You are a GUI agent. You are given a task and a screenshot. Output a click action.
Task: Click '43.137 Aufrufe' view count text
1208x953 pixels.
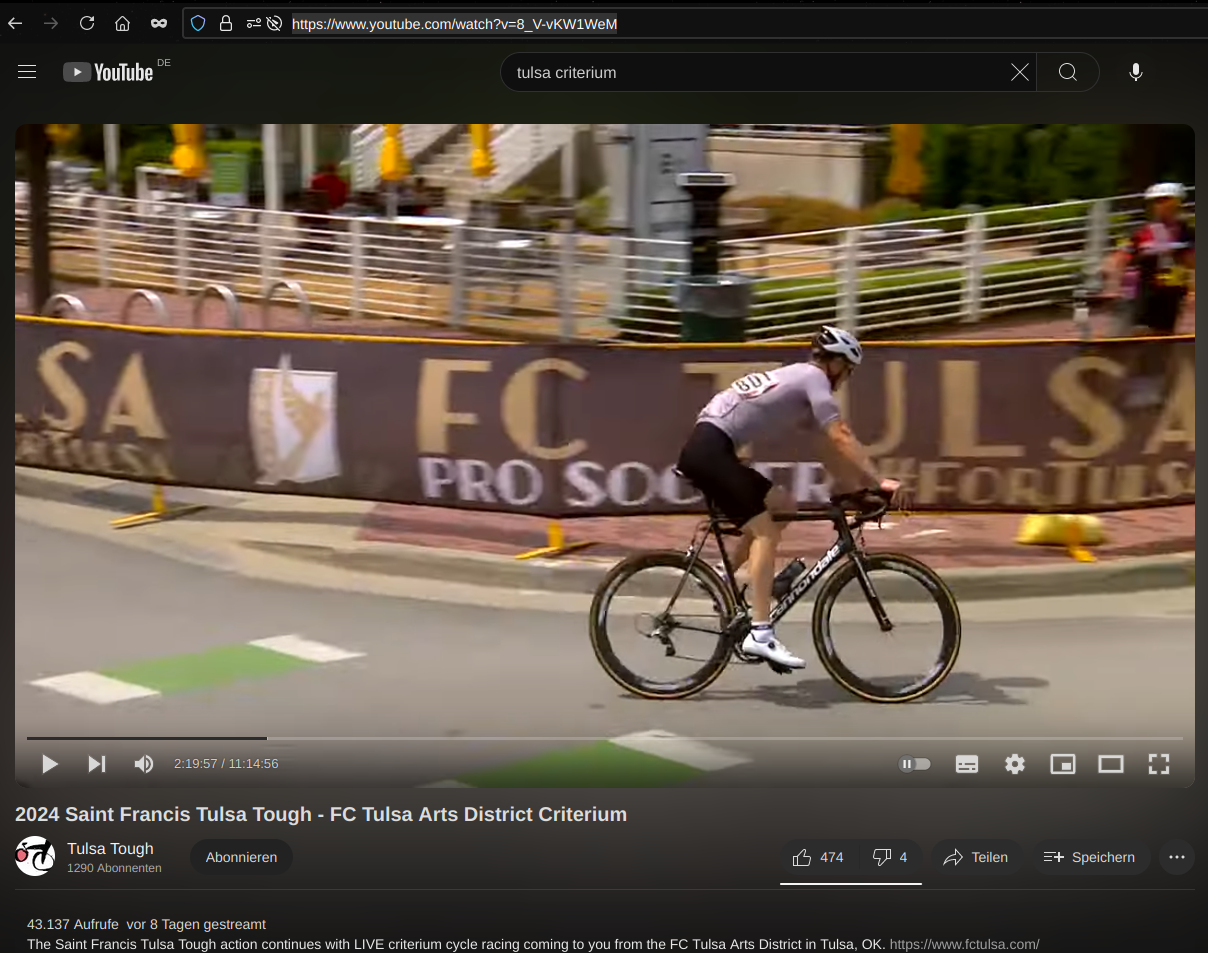[73, 924]
